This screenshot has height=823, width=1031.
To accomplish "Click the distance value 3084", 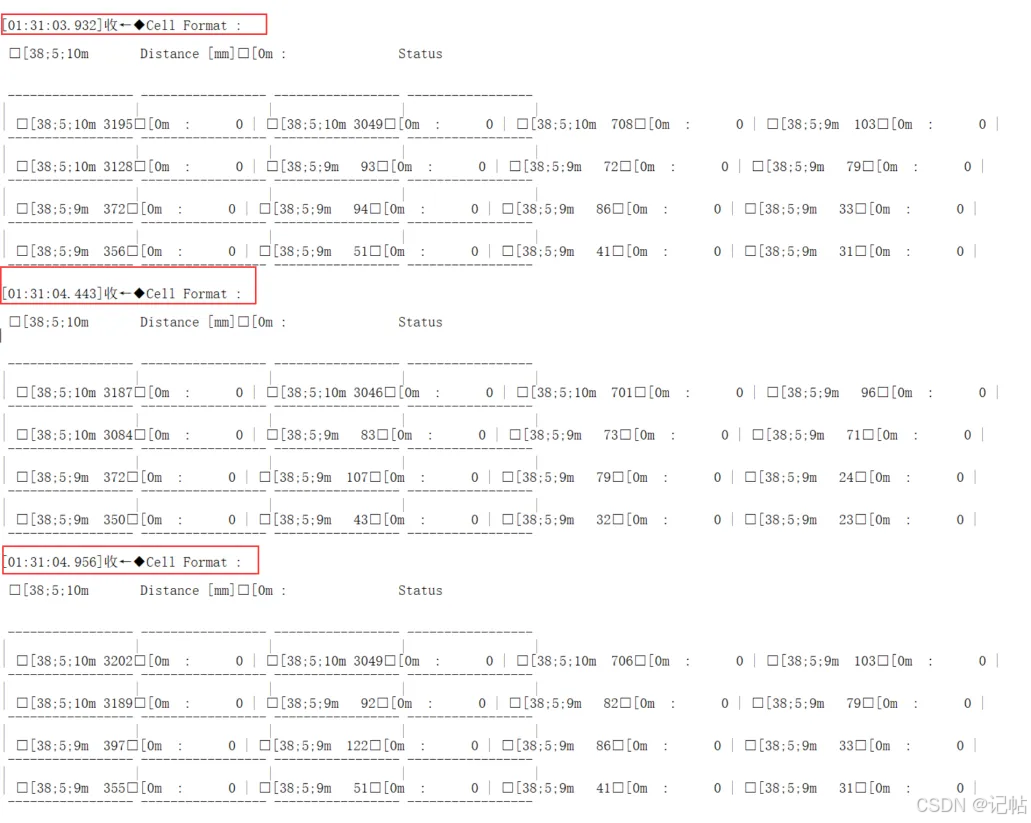I will click(118, 435).
